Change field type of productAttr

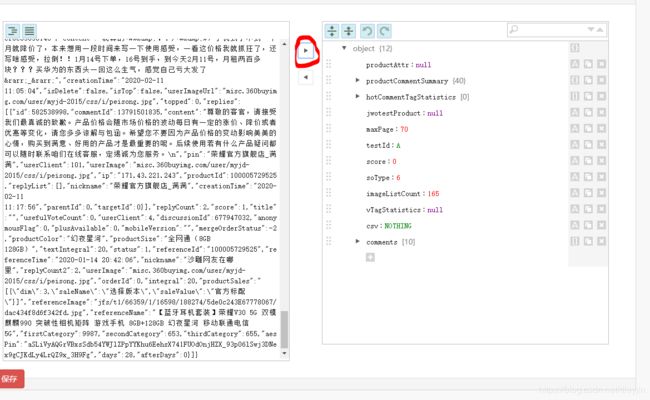coord(575,64)
